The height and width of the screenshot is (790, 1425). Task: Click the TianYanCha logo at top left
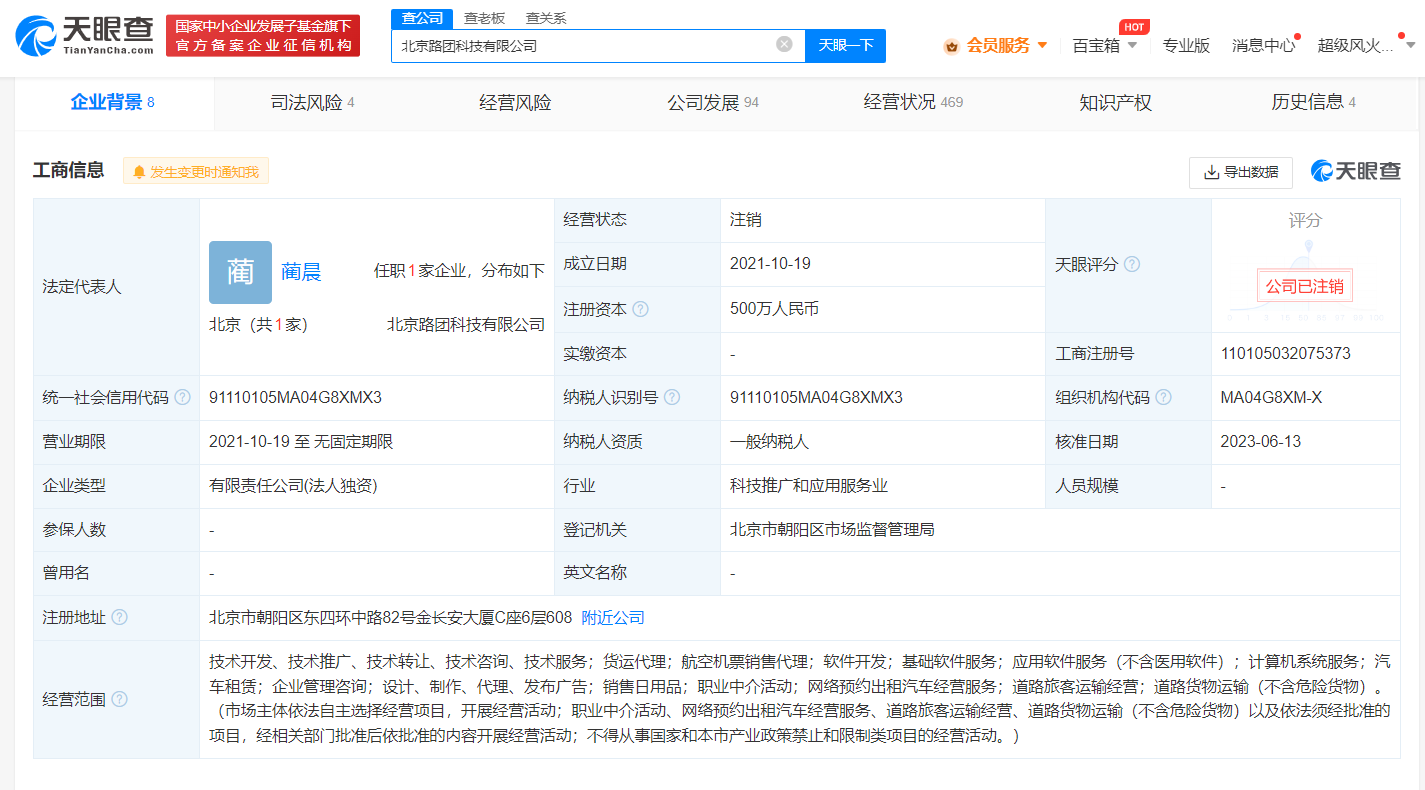[85, 35]
